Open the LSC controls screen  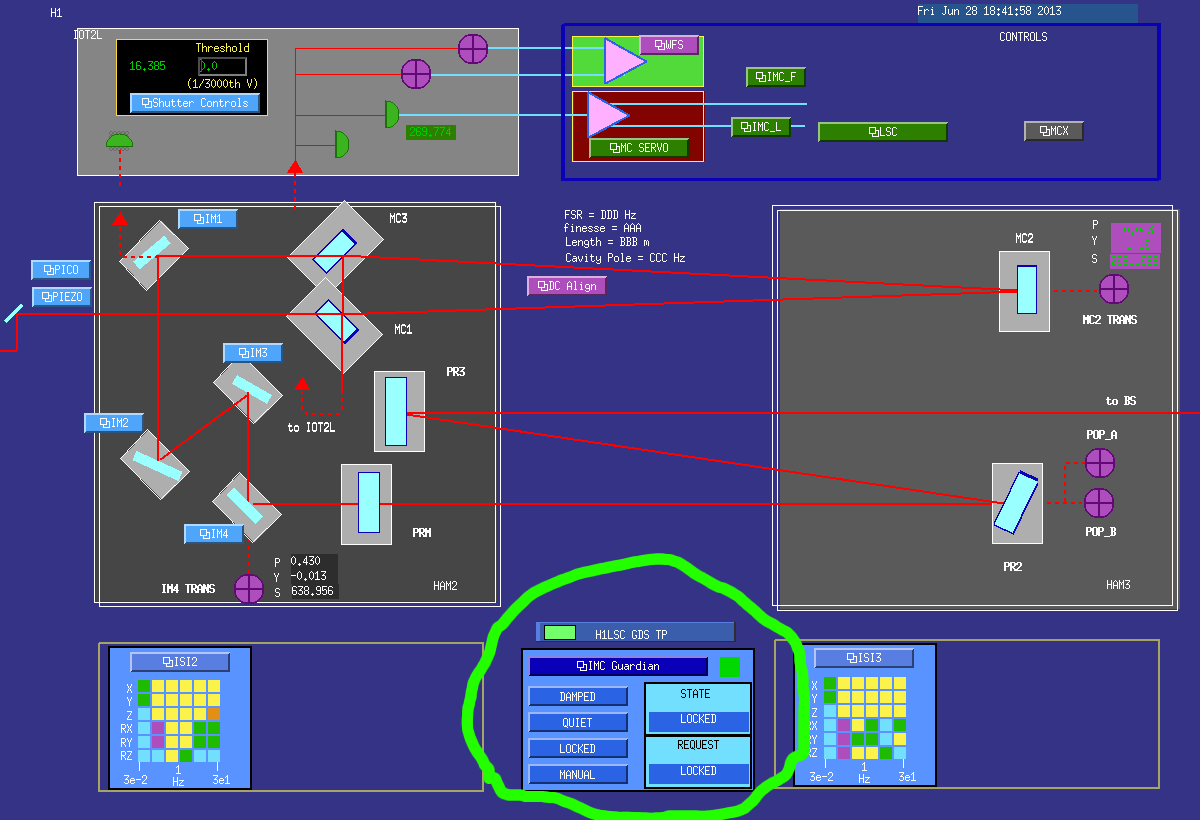click(x=882, y=132)
